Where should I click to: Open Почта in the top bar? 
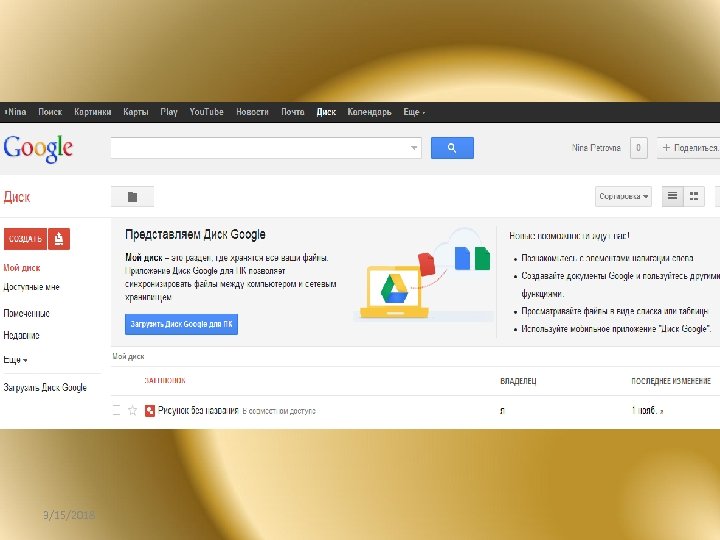point(292,112)
